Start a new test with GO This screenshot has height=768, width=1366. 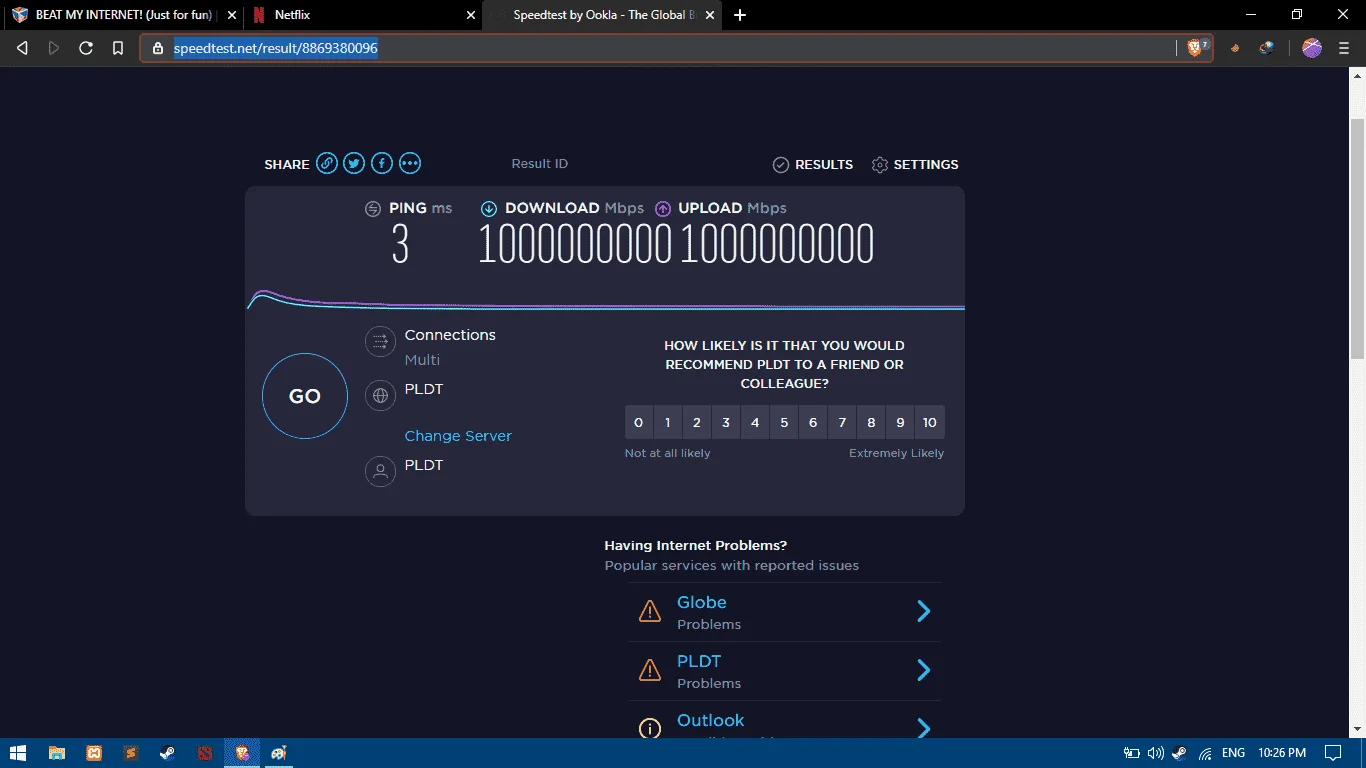(x=305, y=396)
